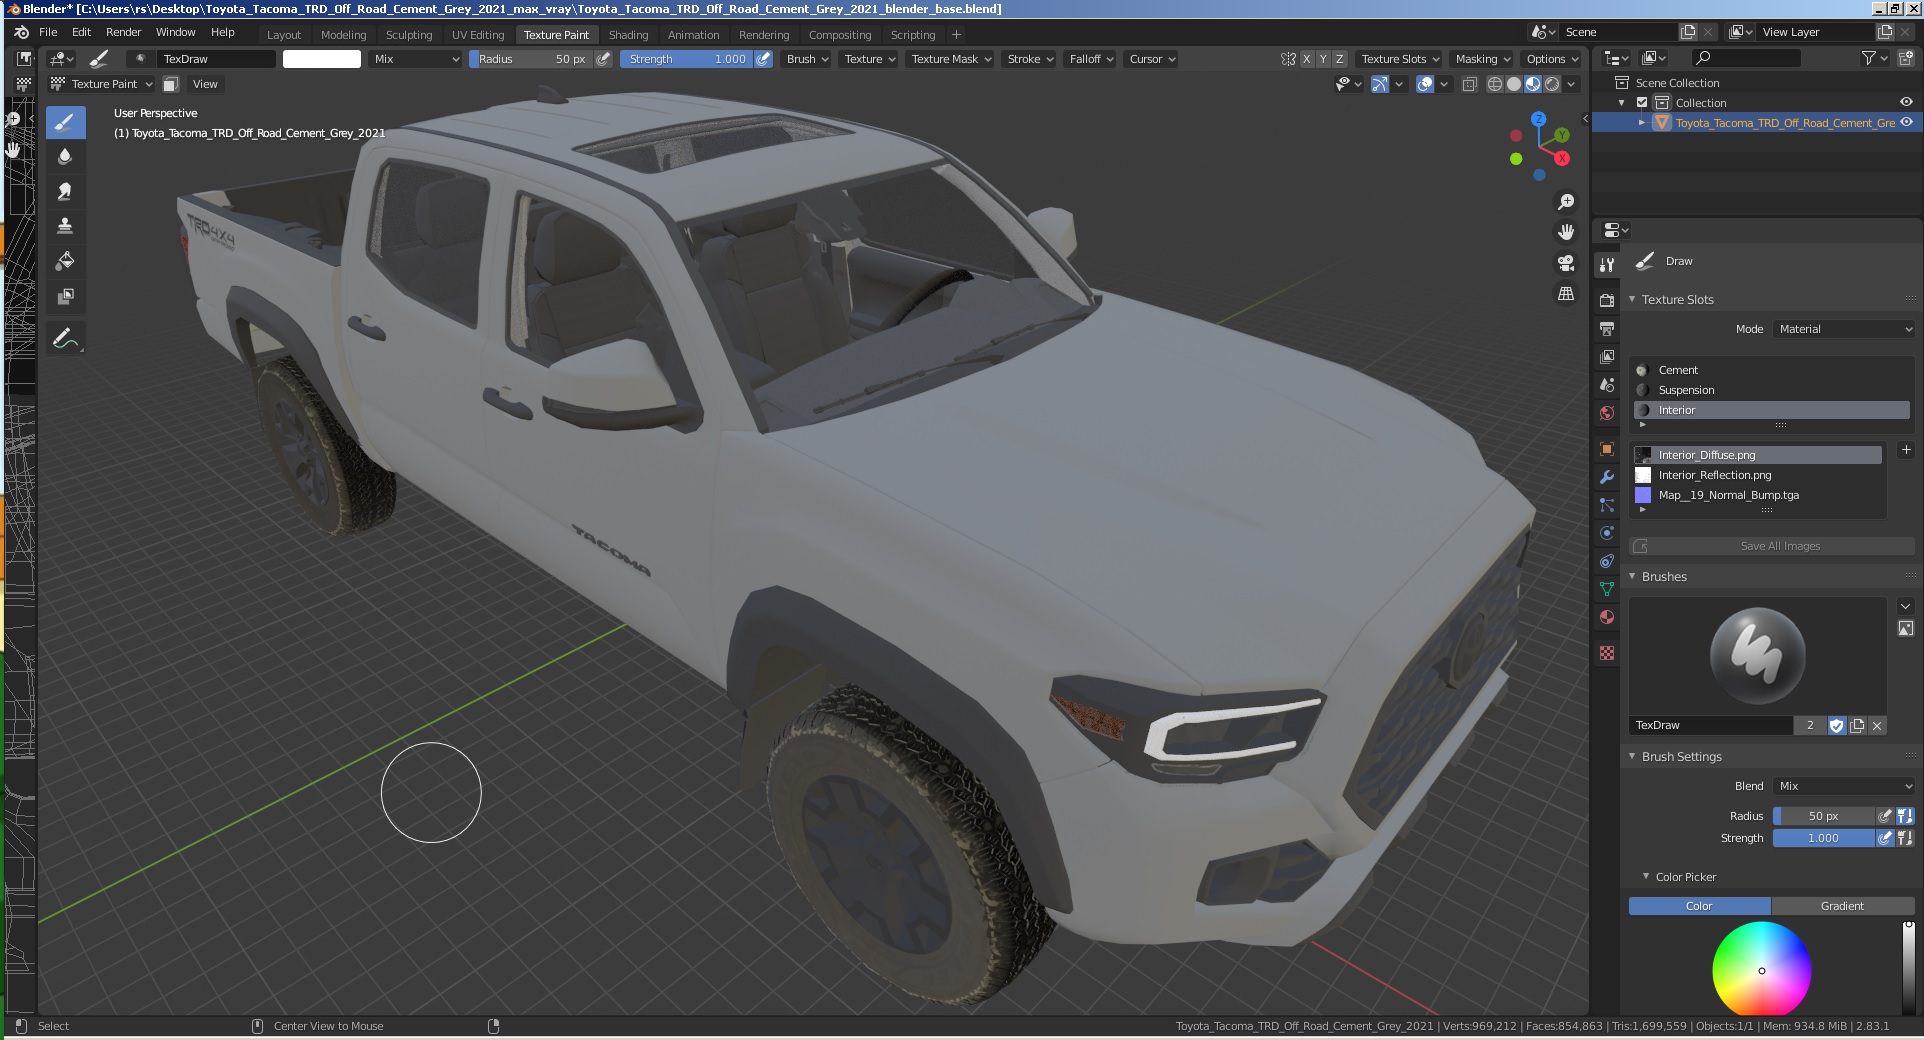Open the Texture Mask dropdown
The image size is (1924, 1040).
951,59
